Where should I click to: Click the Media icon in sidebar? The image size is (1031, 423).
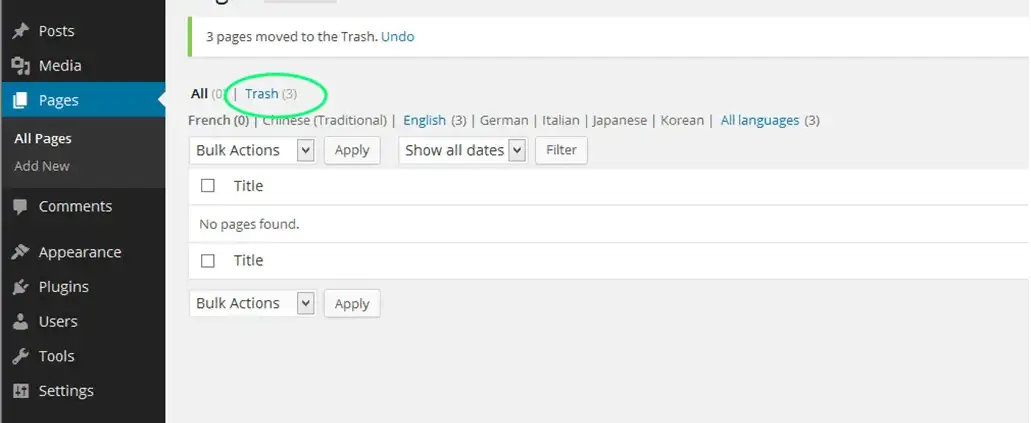[x=20, y=66]
